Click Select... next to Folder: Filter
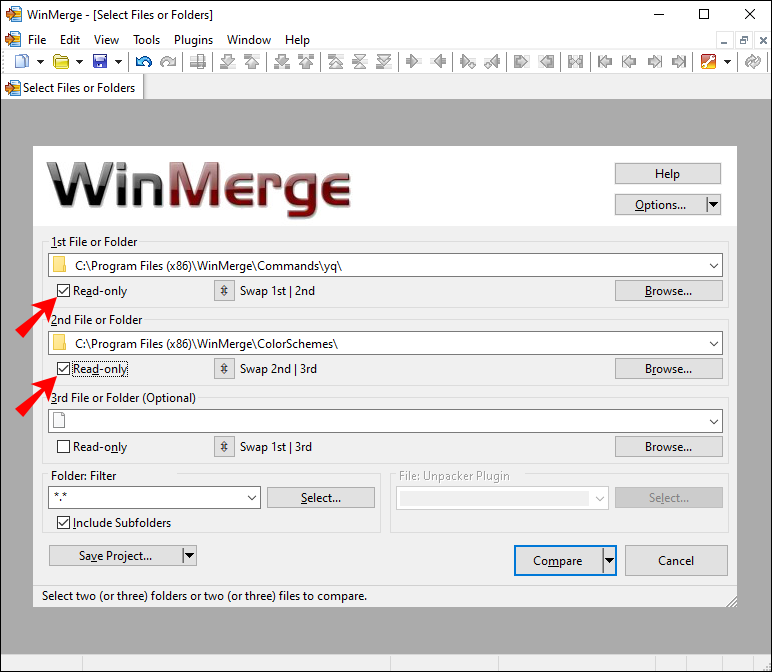Image resolution: width=772 pixels, height=672 pixels. pyautogui.click(x=321, y=498)
